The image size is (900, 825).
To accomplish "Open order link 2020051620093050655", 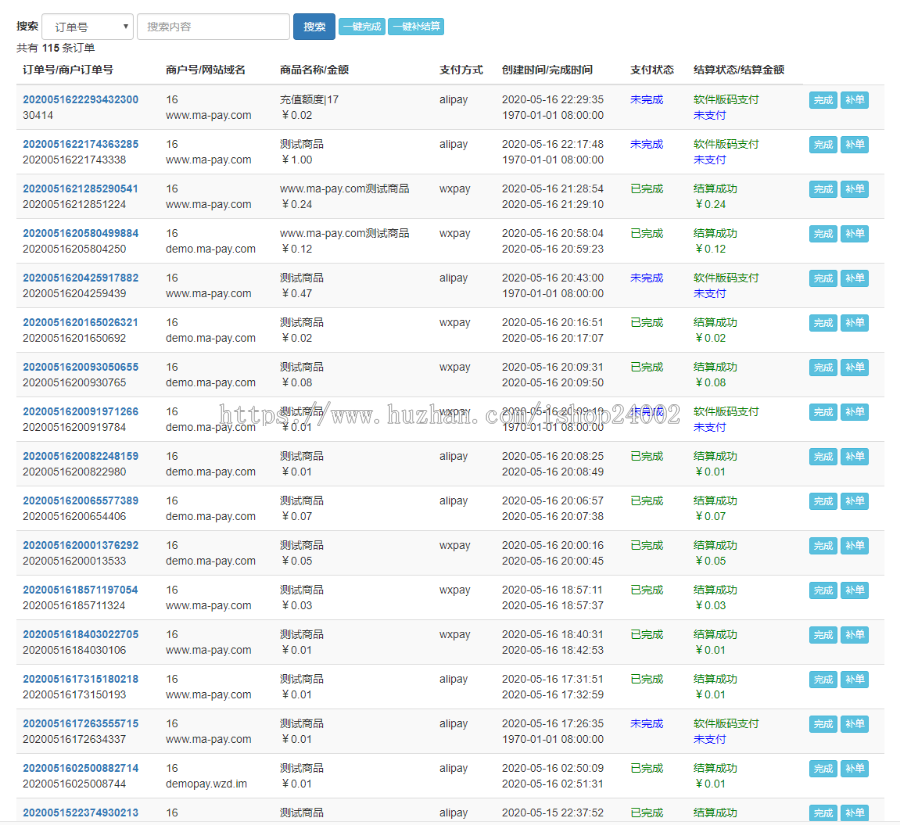I will 81,367.
